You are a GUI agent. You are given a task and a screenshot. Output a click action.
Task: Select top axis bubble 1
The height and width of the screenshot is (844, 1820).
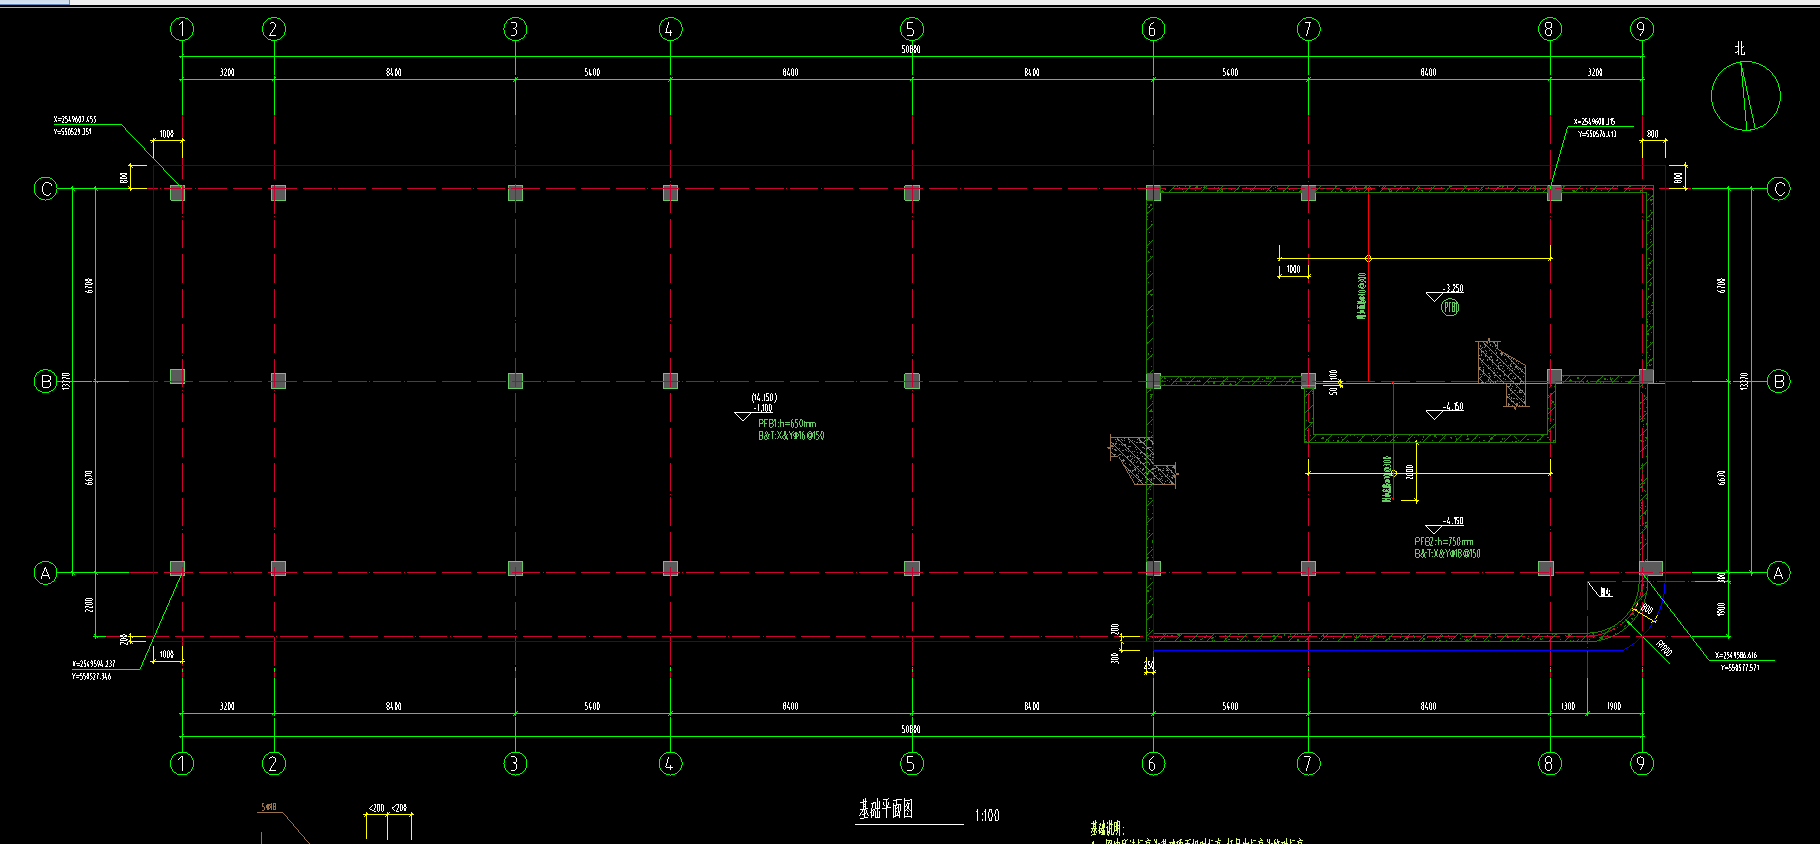click(182, 29)
